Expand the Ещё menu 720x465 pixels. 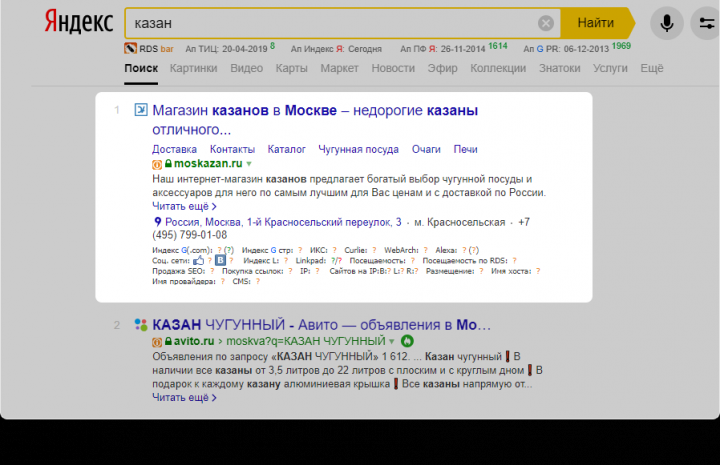[652, 68]
